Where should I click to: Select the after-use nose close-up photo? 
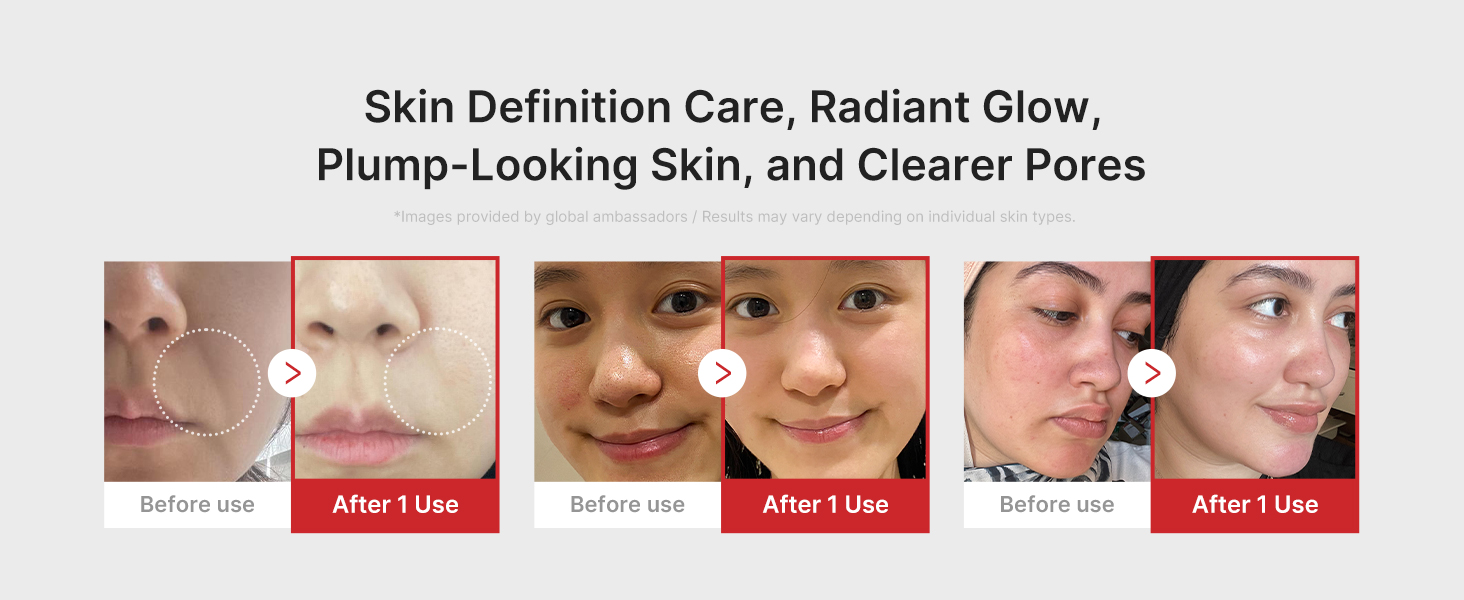(x=395, y=369)
